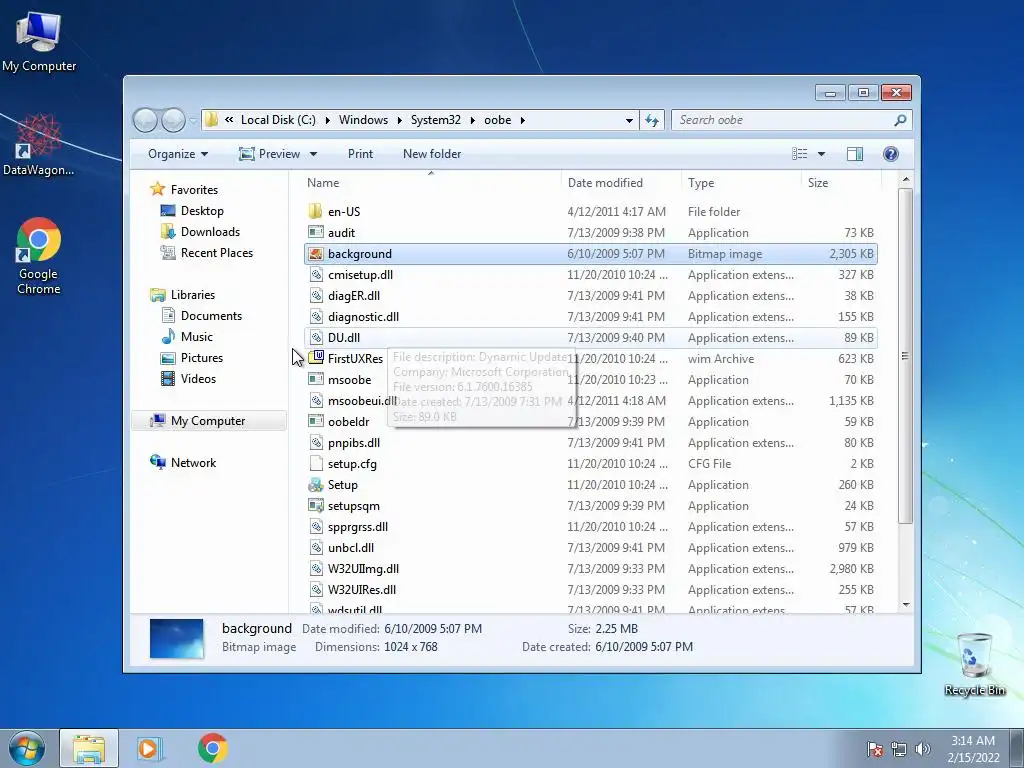Launch Windows Media Player taskbar icon
Viewport: 1024px width, 768px height.
click(149, 748)
